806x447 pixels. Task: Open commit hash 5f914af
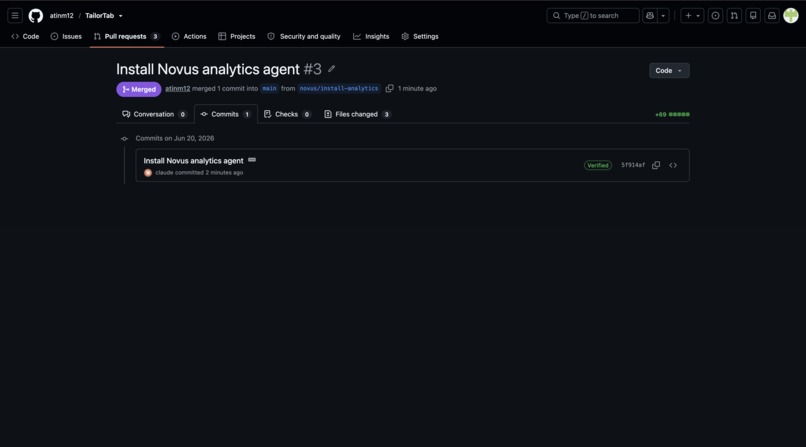tap(633, 165)
